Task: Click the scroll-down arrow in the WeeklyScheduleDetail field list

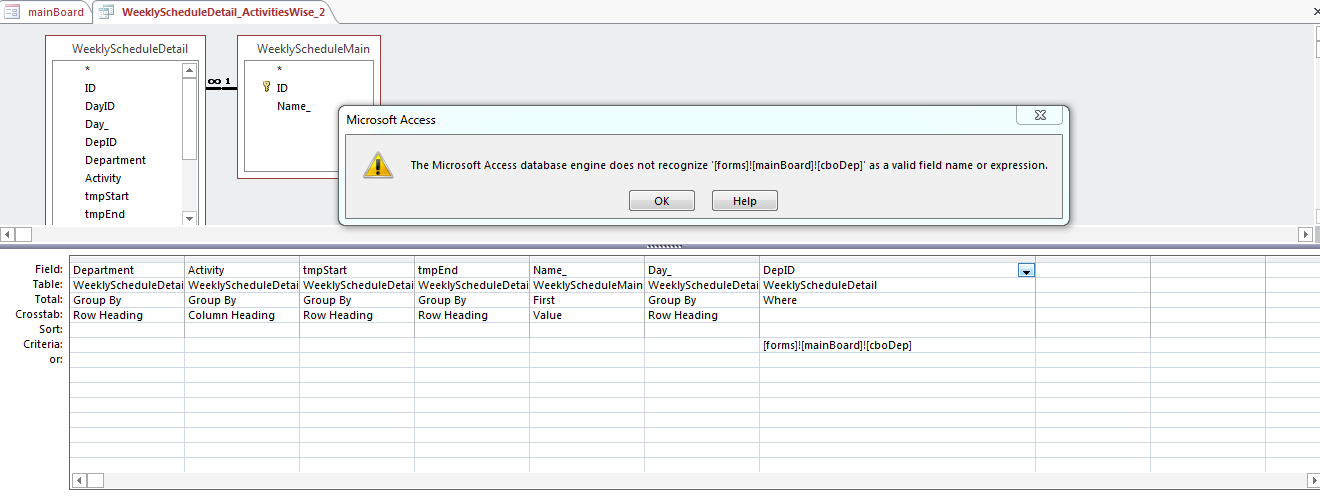Action: point(189,218)
